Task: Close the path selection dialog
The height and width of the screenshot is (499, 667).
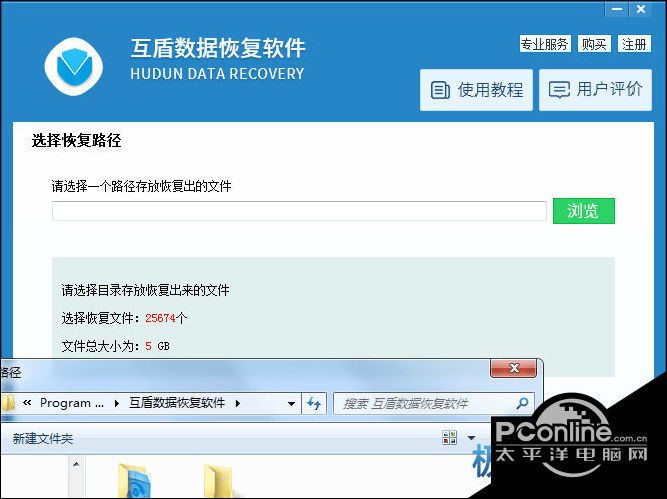Action: [513, 368]
